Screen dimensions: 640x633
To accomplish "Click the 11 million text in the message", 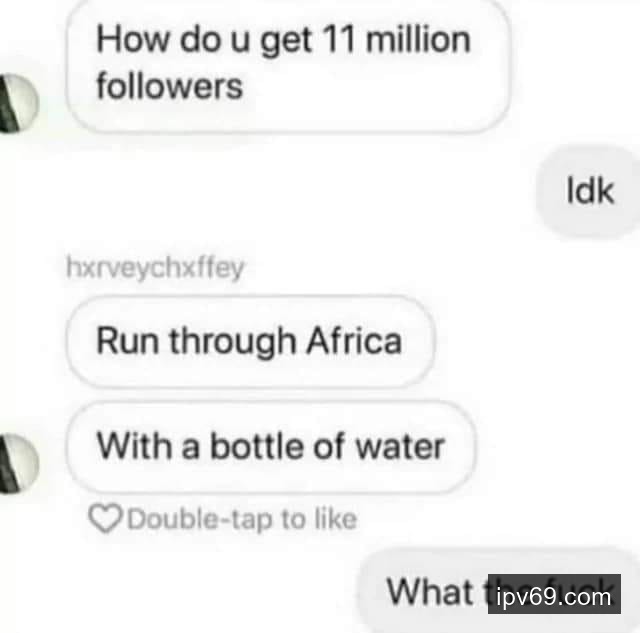I will tap(396, 40).
